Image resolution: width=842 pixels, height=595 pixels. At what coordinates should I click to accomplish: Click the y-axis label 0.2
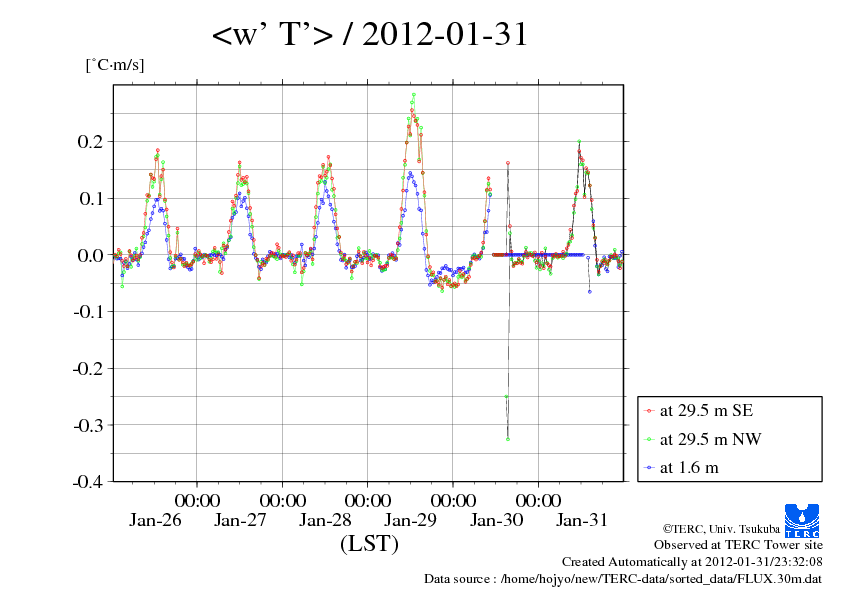point(90,142)
